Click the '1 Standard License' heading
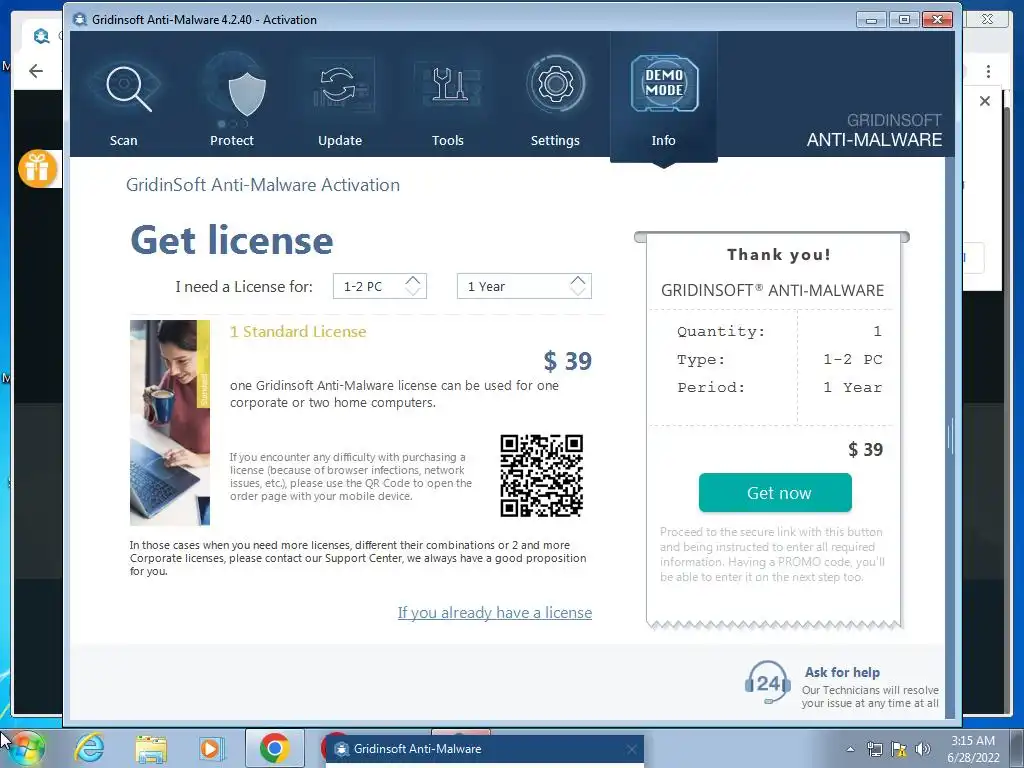Viewport: 1024px width, 768px height. click(x=298, y=331)
